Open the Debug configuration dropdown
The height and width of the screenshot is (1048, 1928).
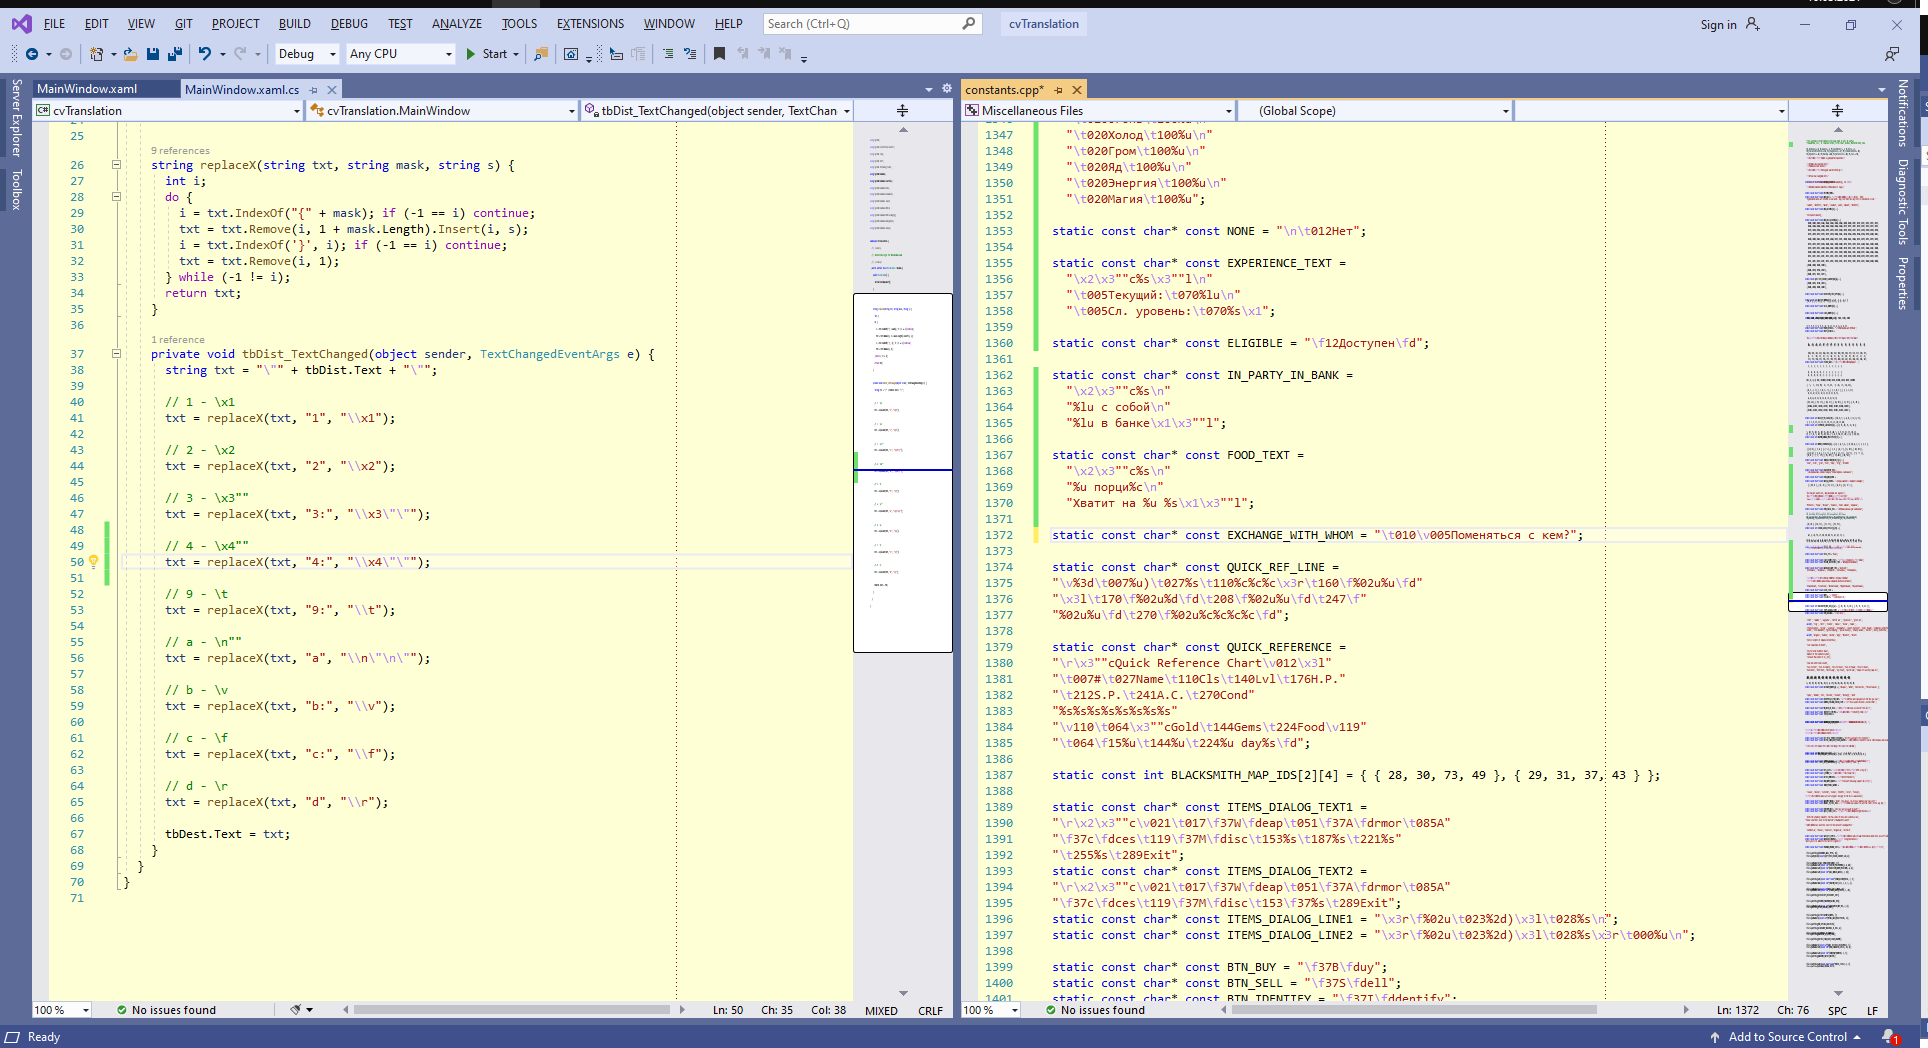click(307, 54)
